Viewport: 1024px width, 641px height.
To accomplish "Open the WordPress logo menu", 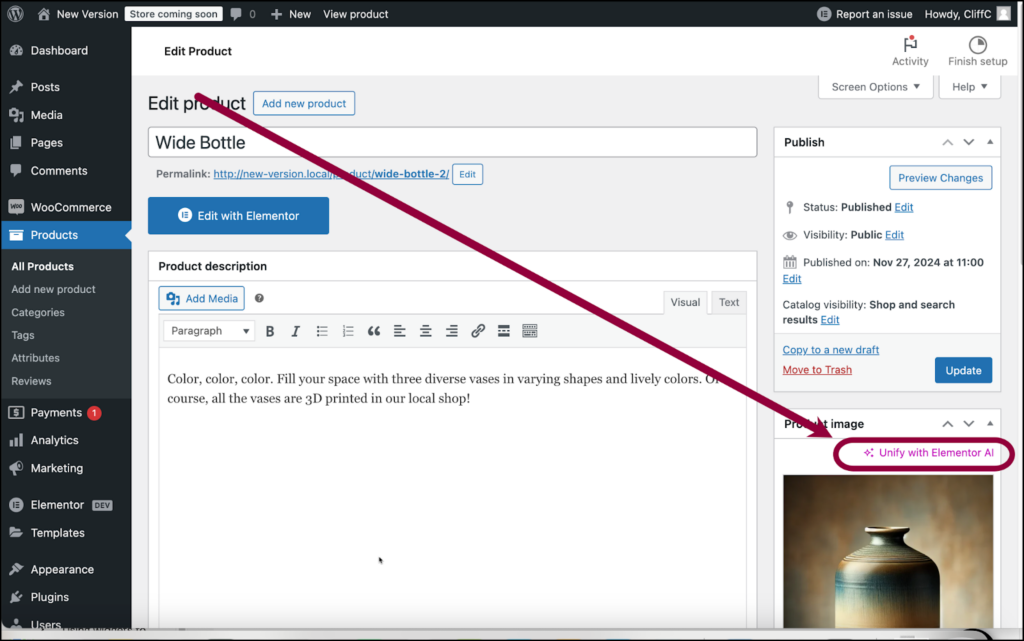I will [x=14, y=13].
